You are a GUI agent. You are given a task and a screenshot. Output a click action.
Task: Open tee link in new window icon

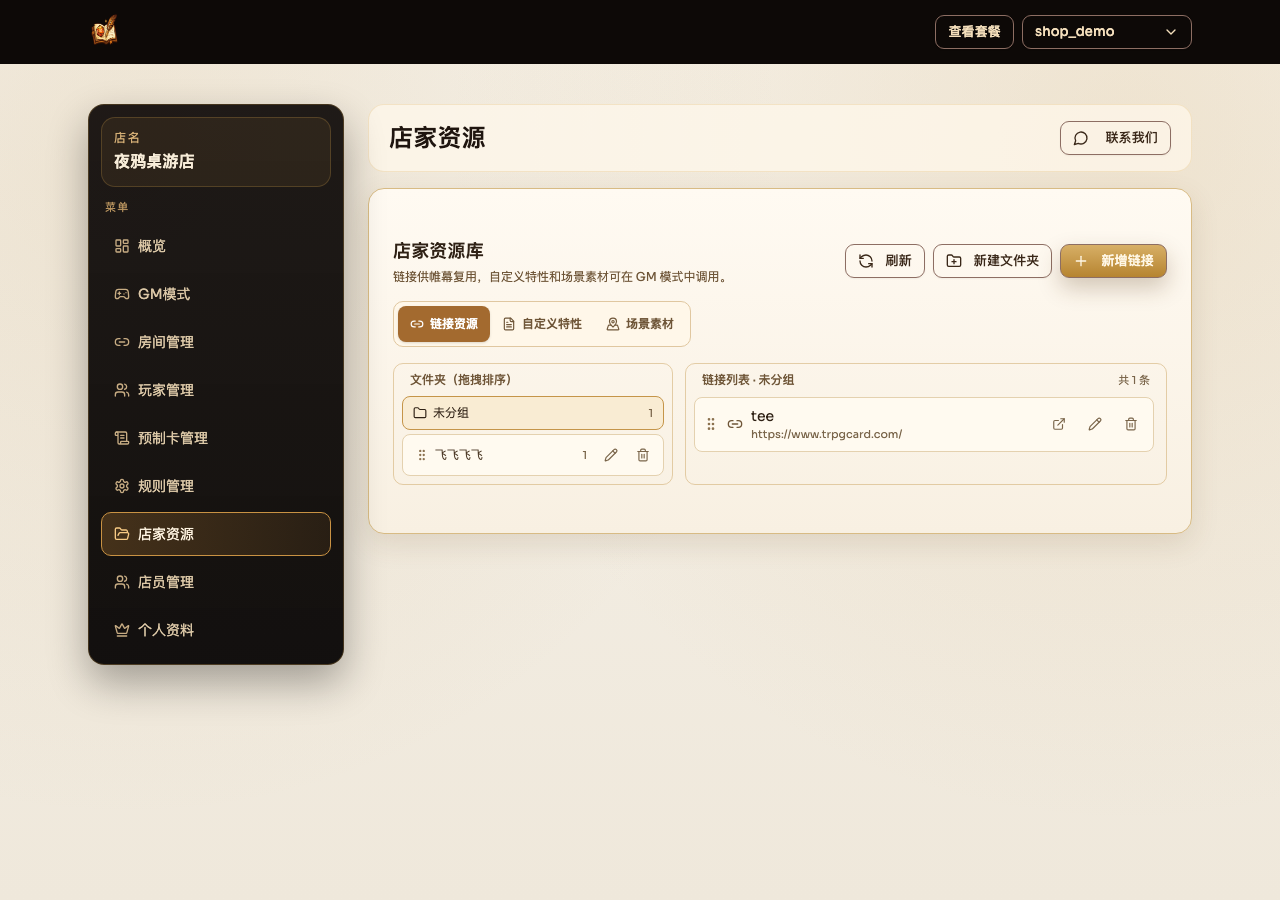(x=1059, y=424)
